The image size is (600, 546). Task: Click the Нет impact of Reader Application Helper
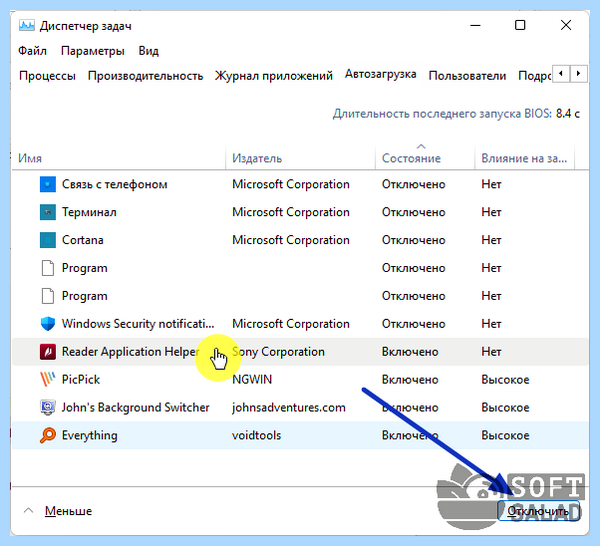[x=491, y=352]
